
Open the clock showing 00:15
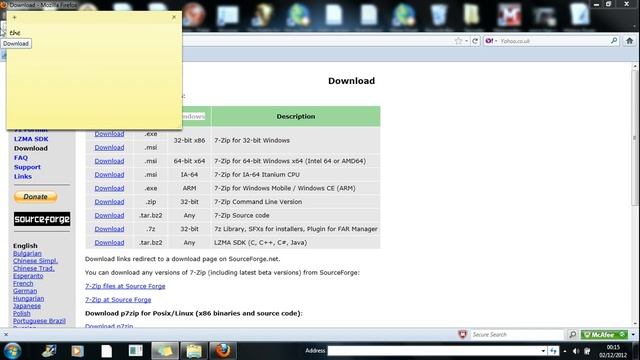[x=613, y=351]
